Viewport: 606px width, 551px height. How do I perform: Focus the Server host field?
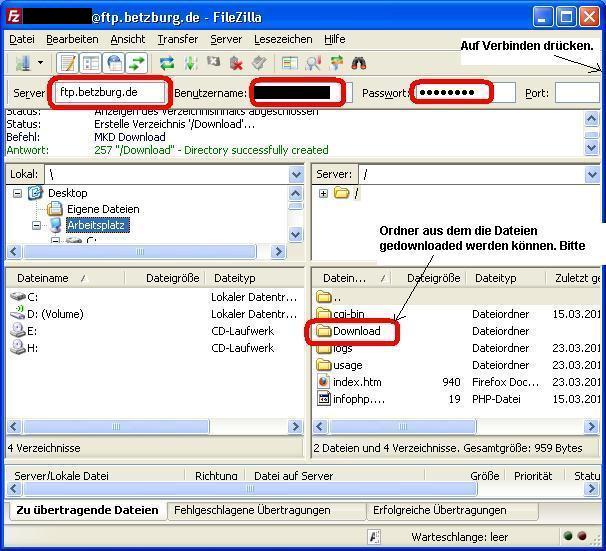[x=110, y=92]
